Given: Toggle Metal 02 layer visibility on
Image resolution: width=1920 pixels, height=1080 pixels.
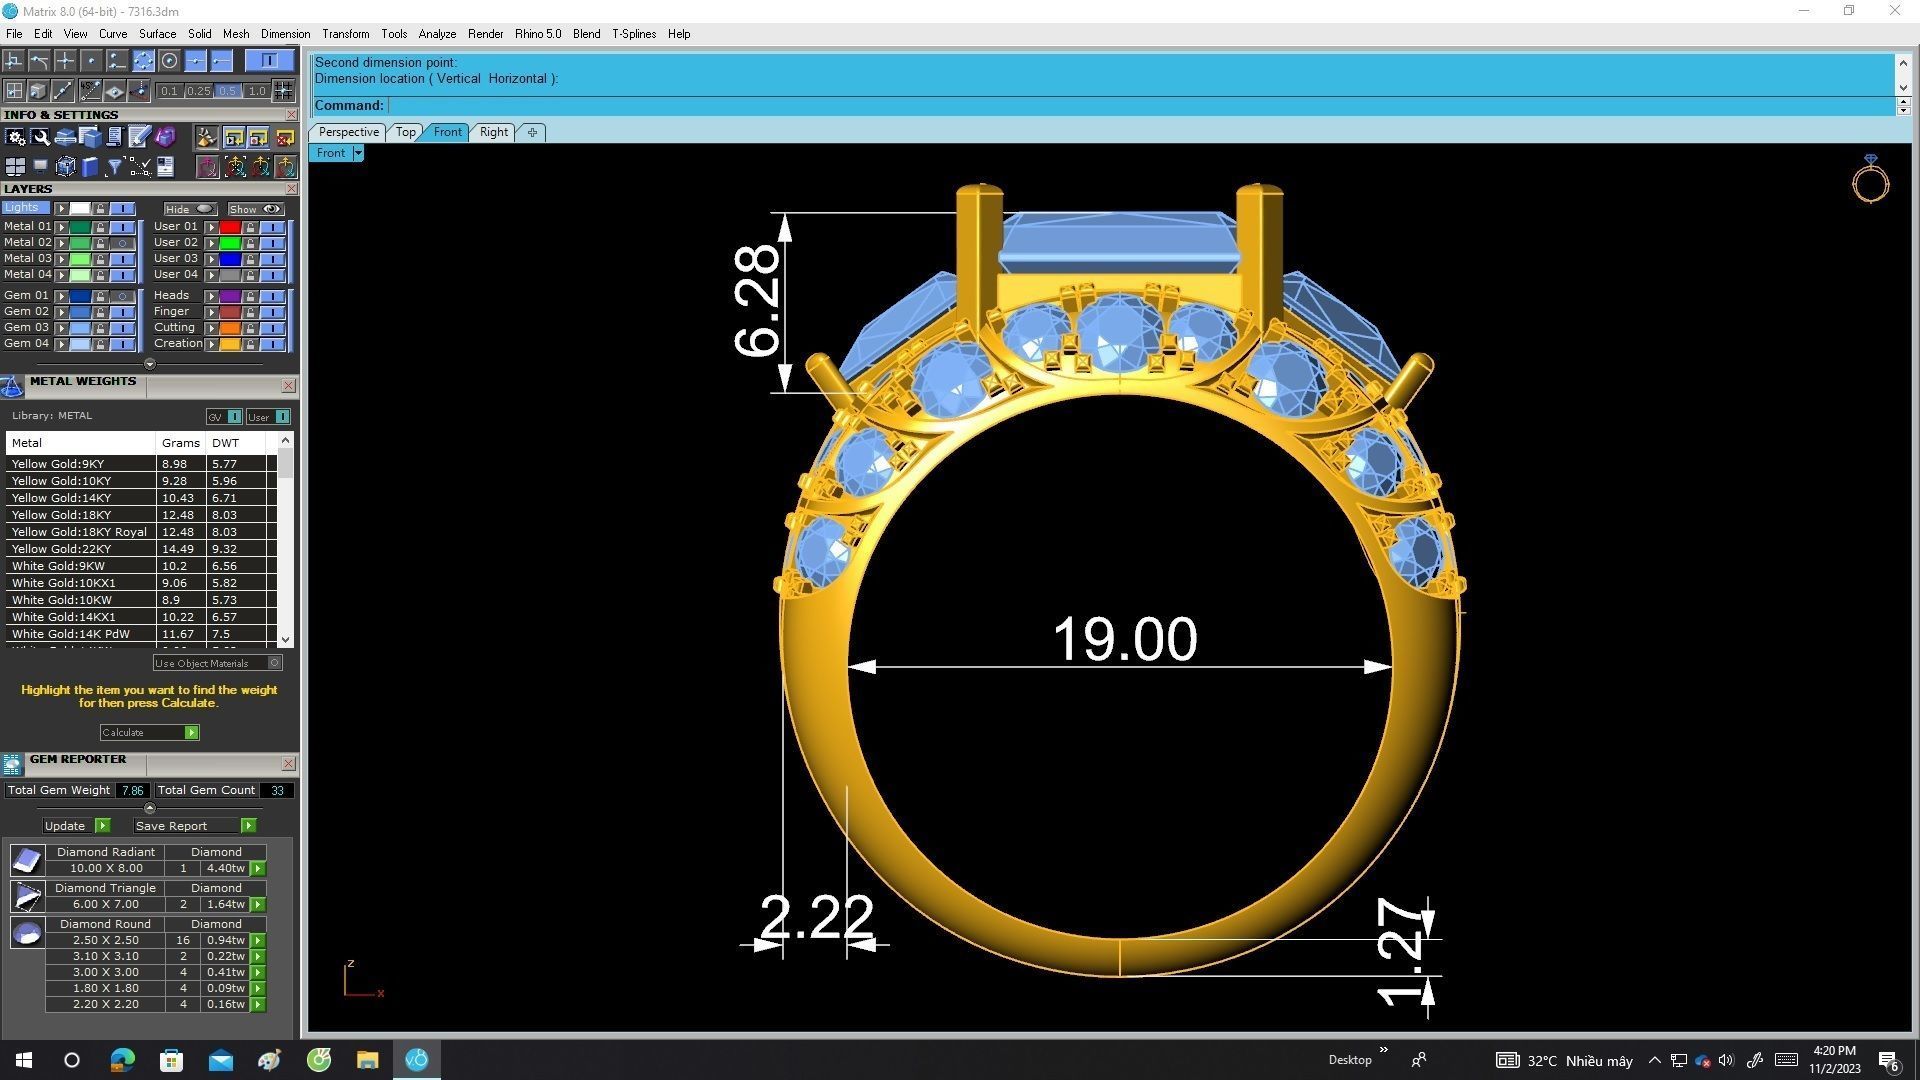Looking at the screenshot, I should click(x=122, y=243).
